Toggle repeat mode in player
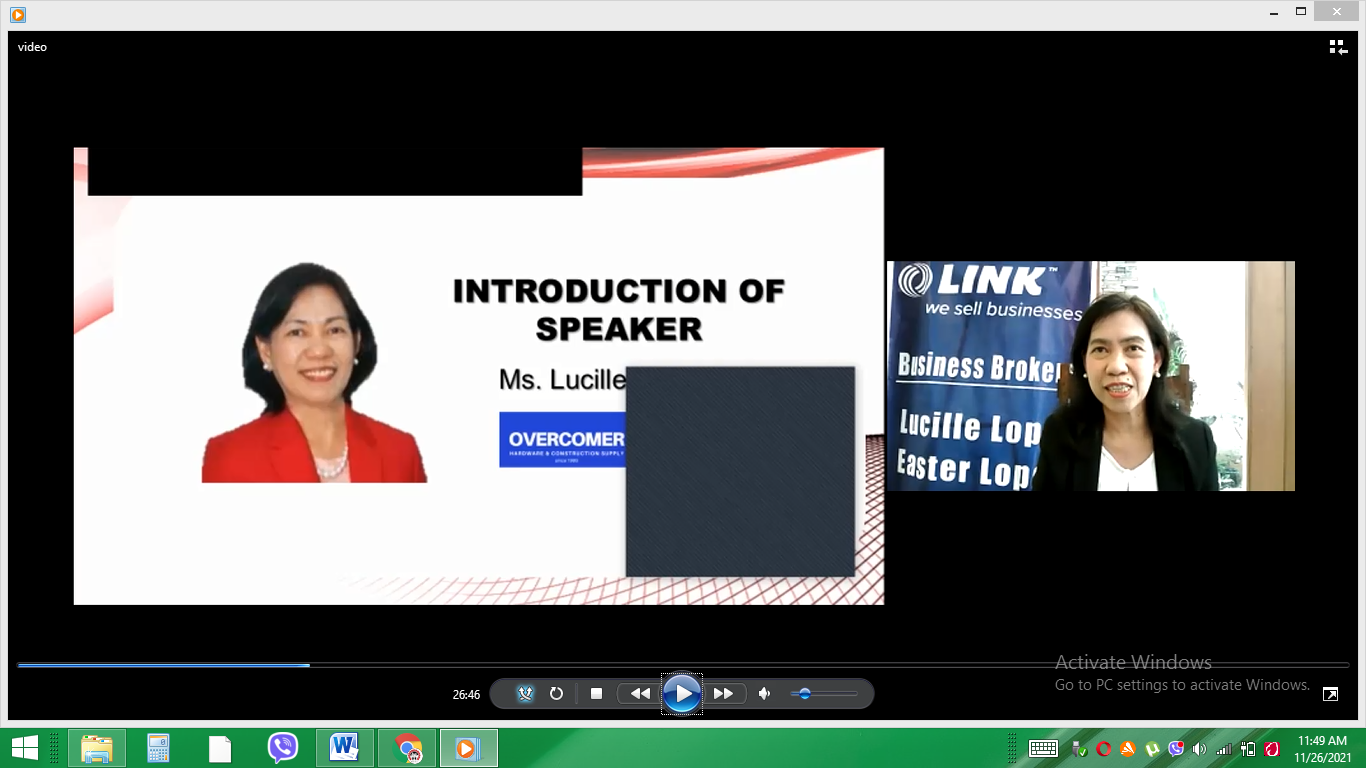Viewport: 1366px width, 768px height. point(557,693)
